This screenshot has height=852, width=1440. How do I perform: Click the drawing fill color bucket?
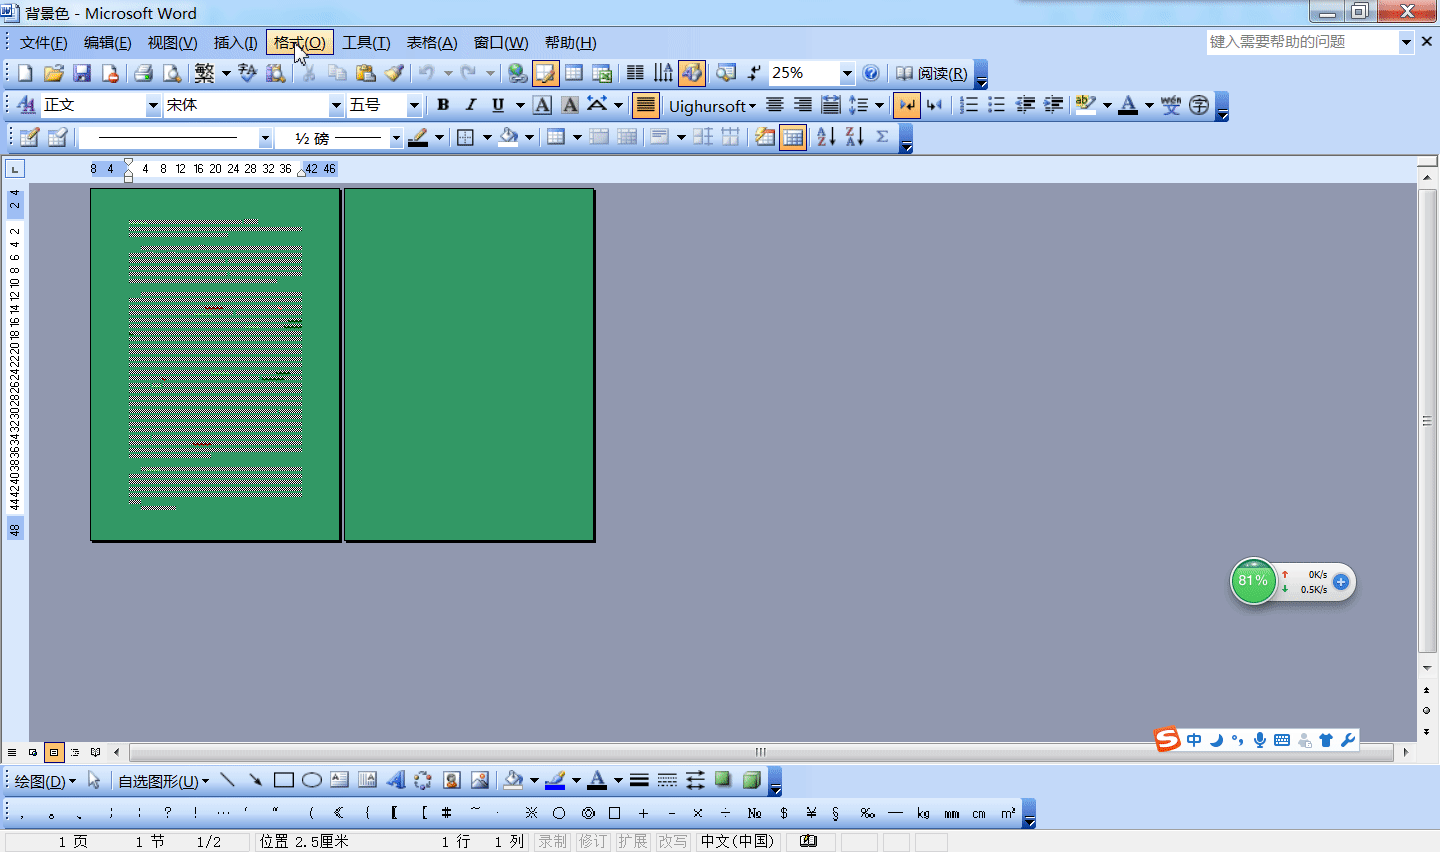[514, 780]
